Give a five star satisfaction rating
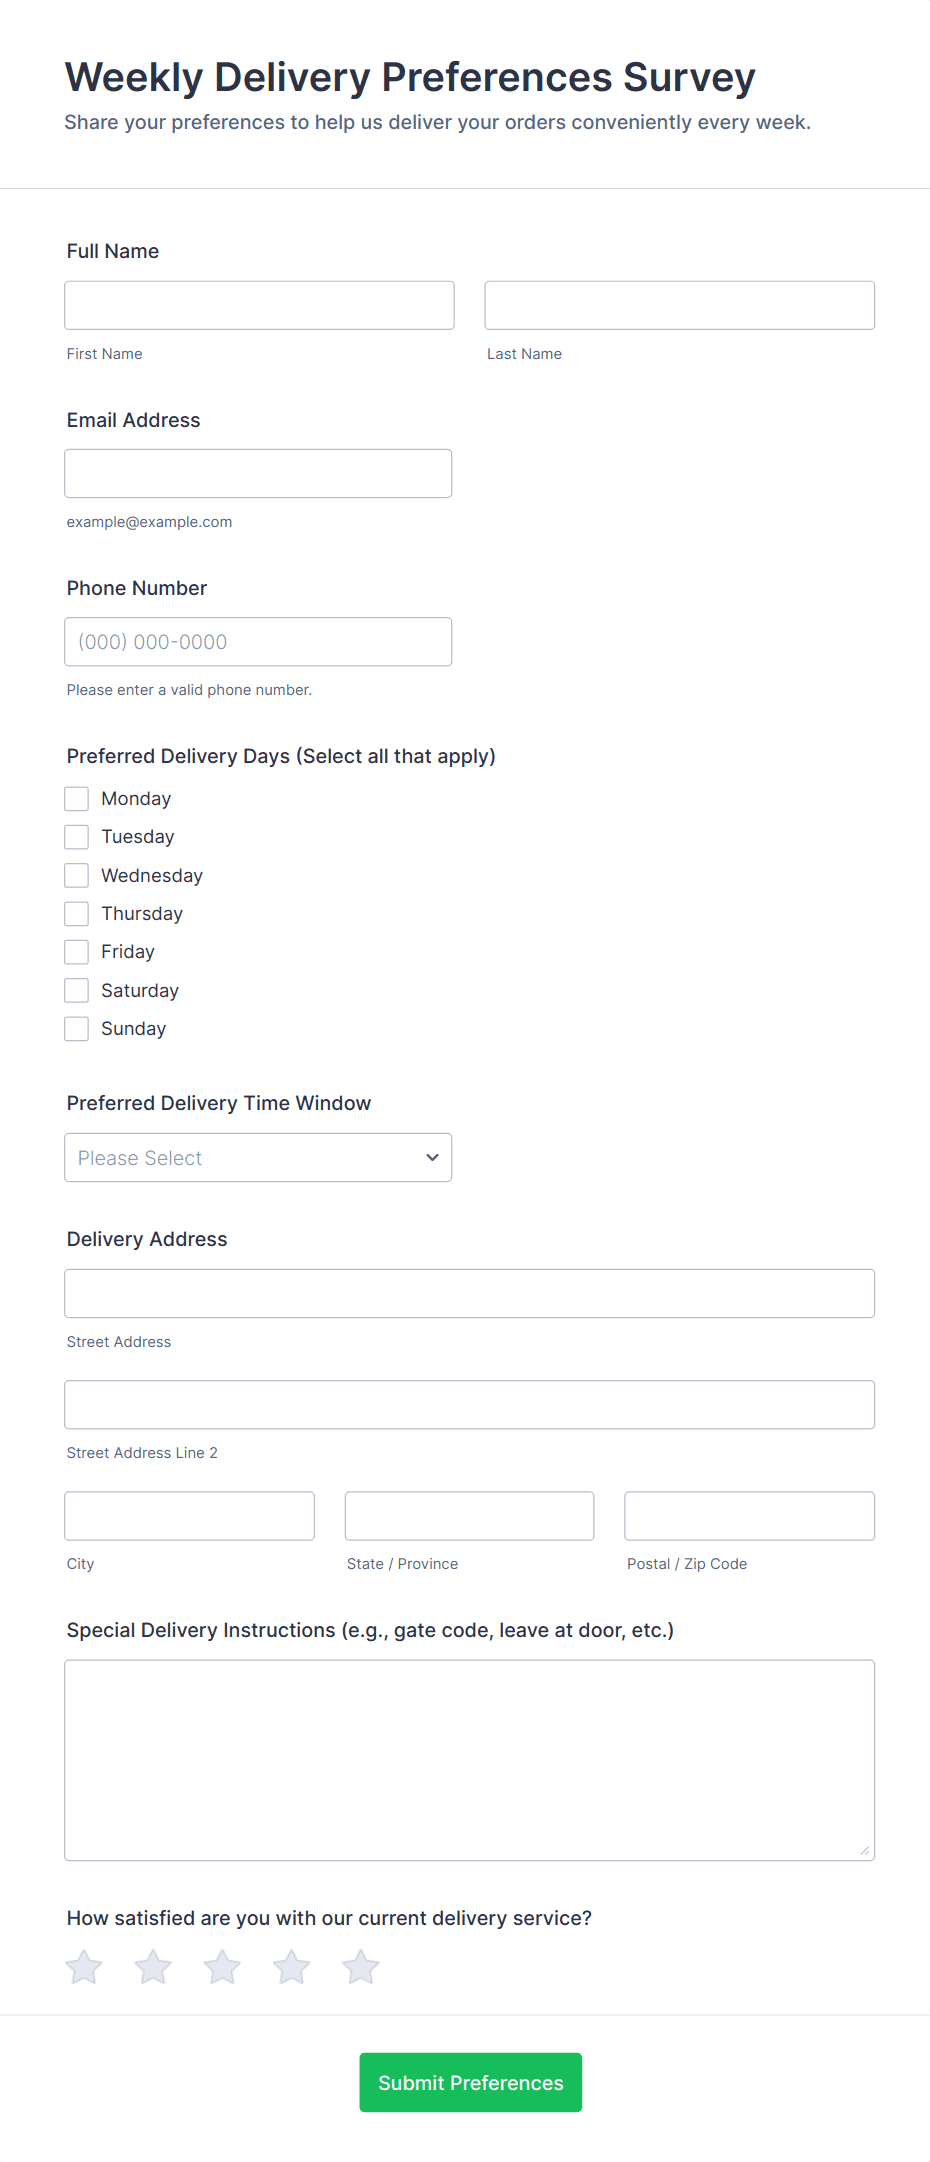 pos(361,1967)
